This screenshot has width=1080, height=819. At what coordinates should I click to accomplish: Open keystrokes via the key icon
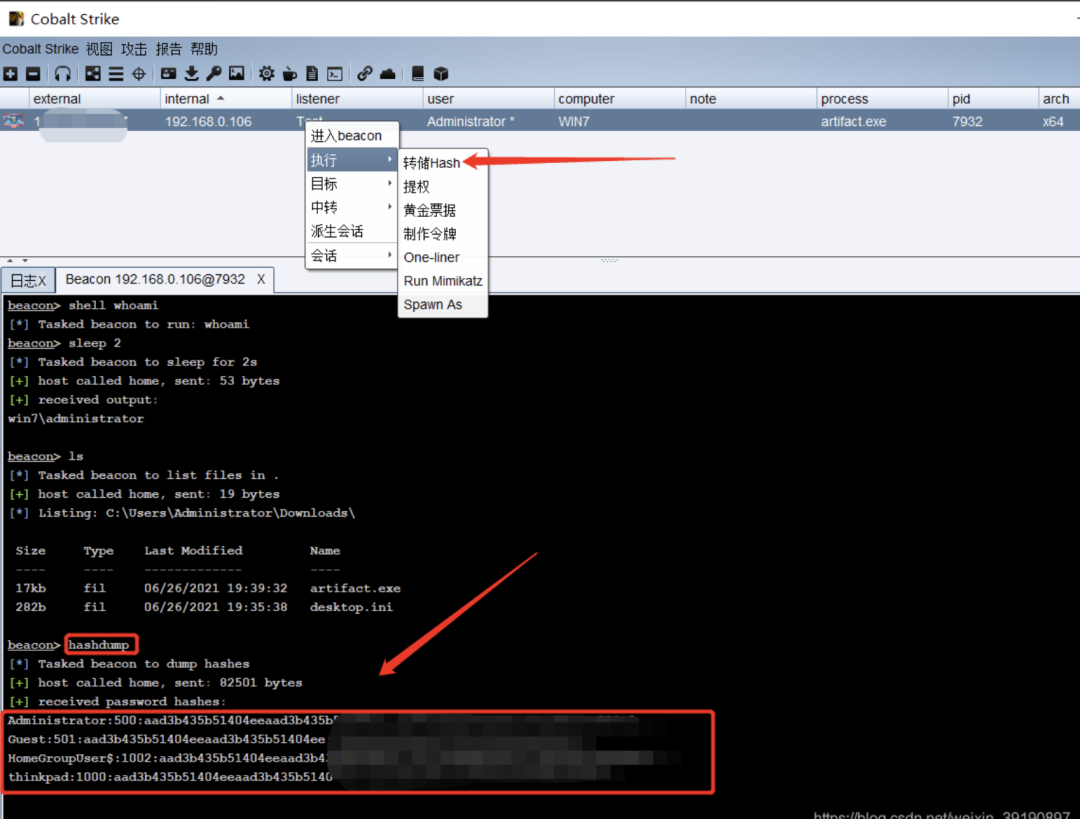tap(214, 74)
